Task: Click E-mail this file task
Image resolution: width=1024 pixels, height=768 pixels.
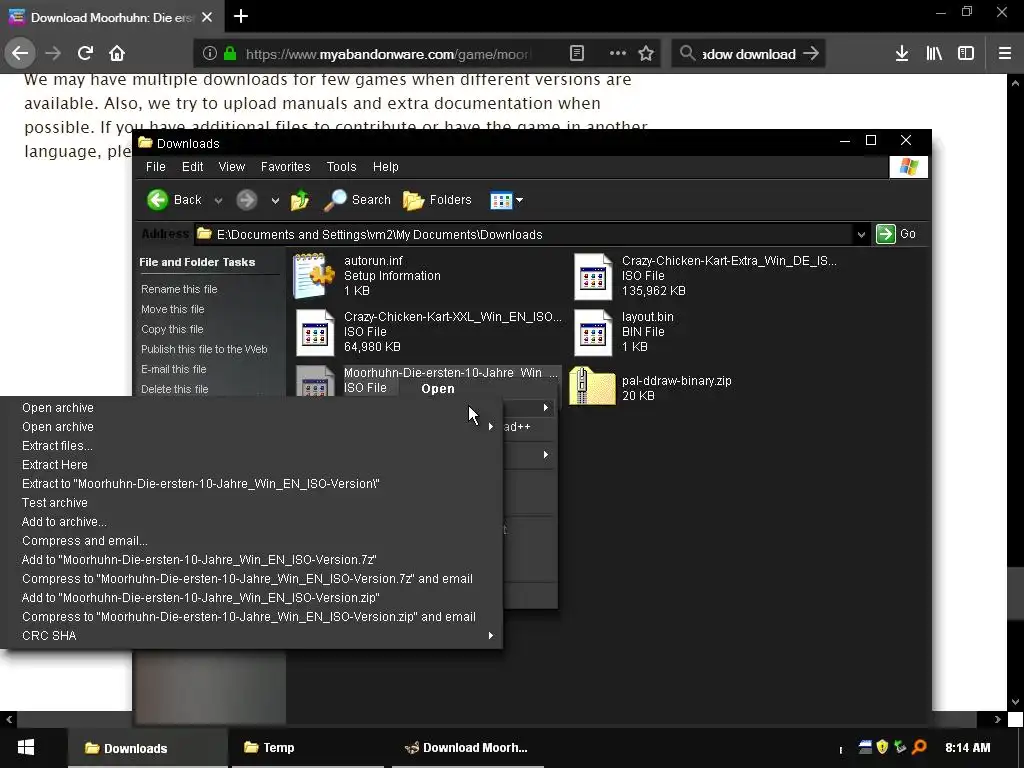Action: point(174,369)
